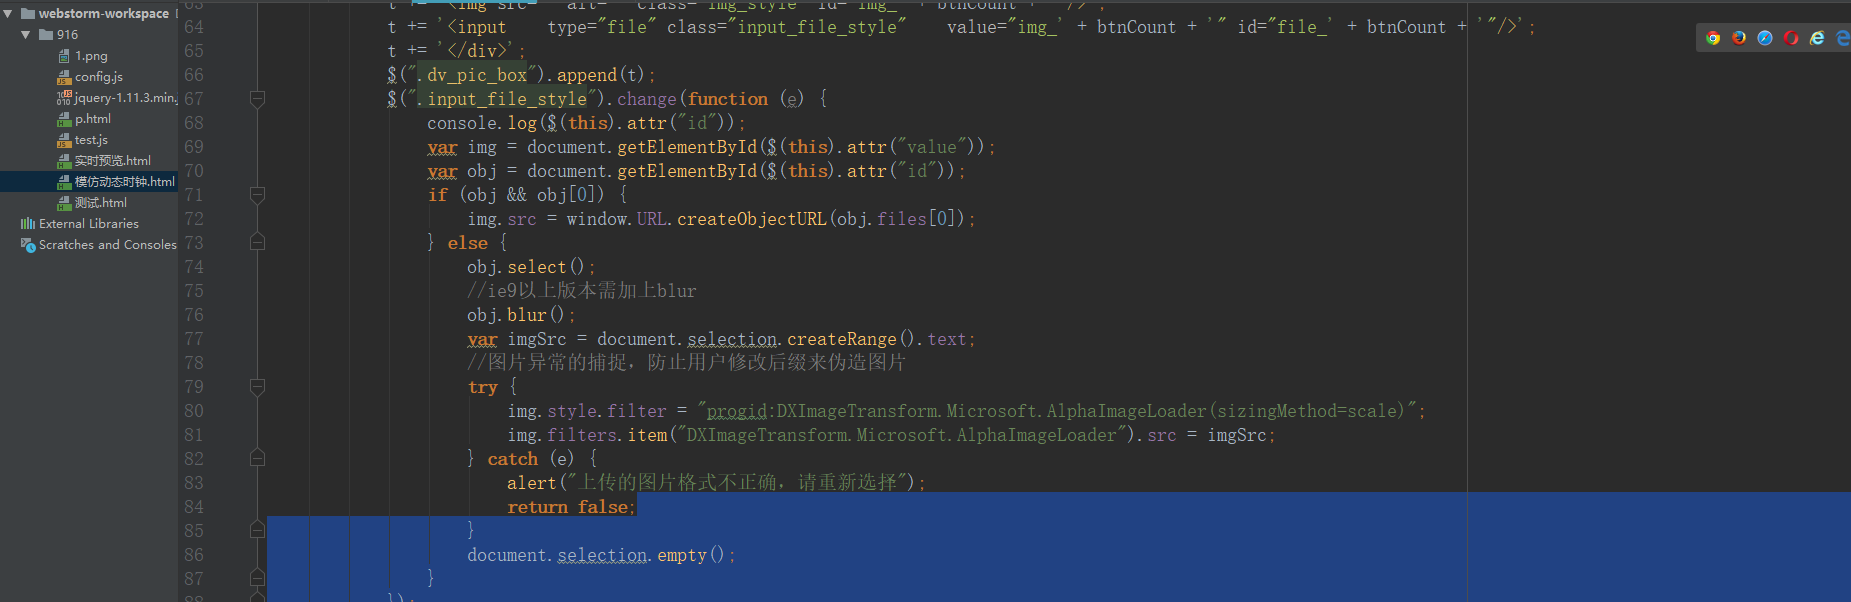
Task: Click the 'try' keyword on line 79
Action: click(482, 387)
